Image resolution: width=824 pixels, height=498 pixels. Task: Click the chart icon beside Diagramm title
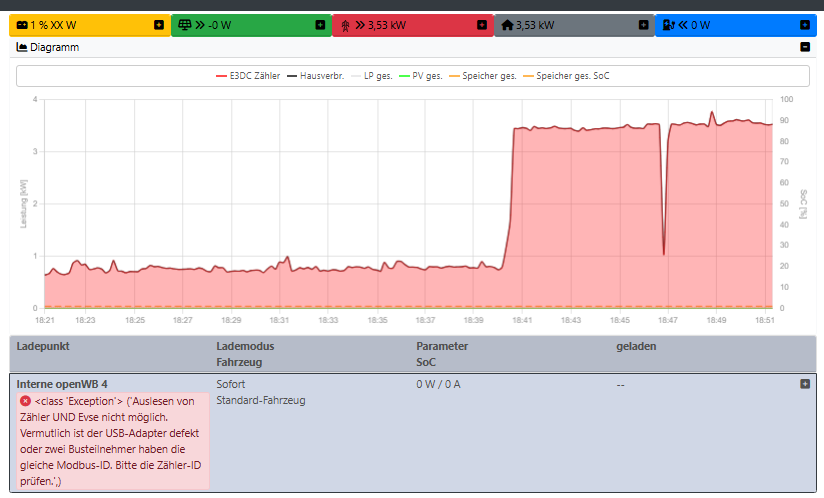[x=22, y=47]
